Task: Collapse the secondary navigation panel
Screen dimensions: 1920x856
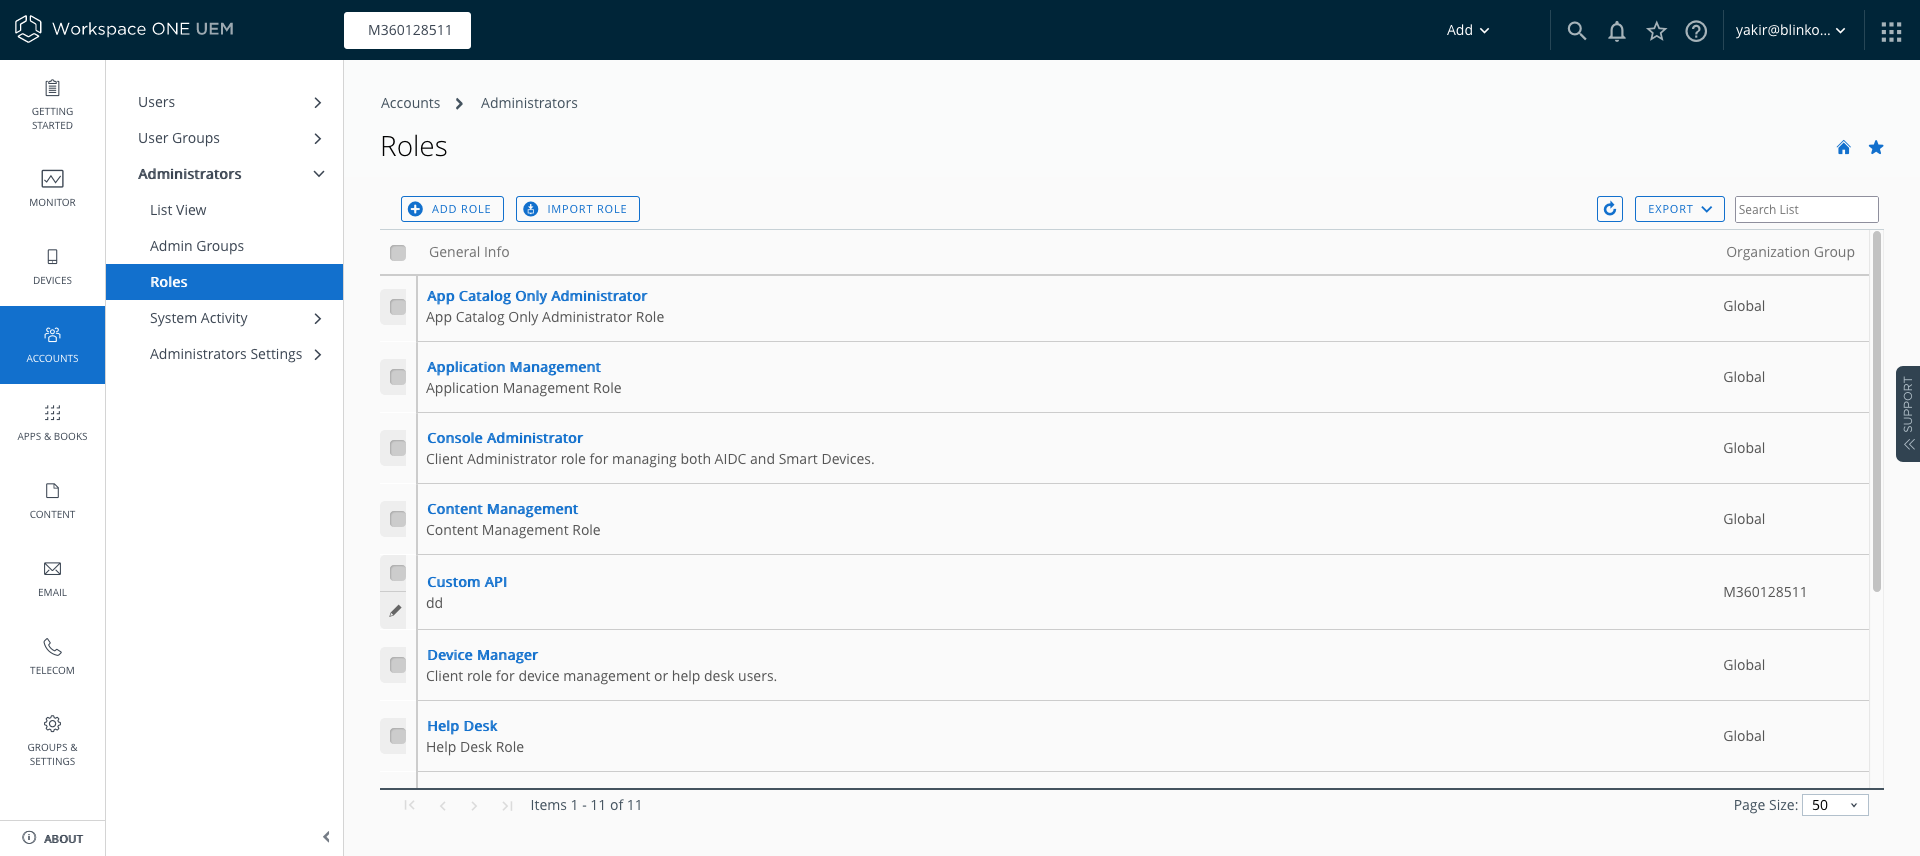Action: 326,837
